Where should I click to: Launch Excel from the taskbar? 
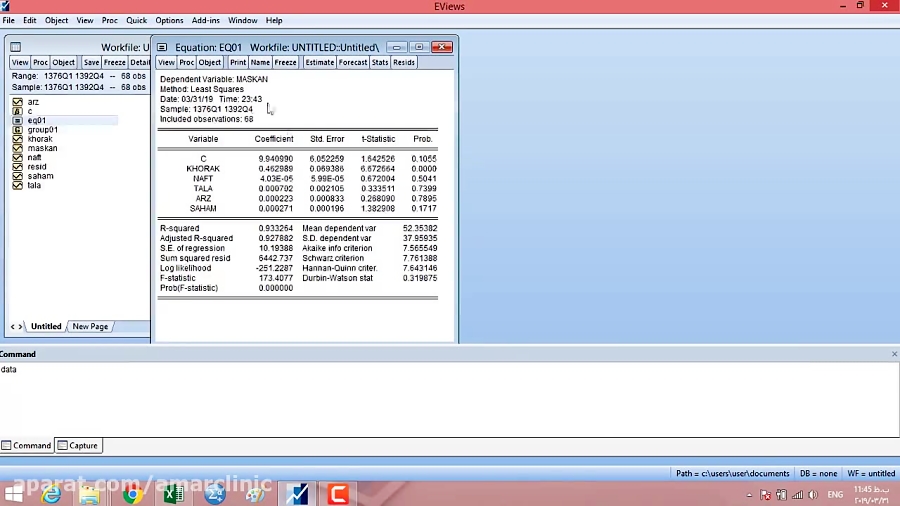173,494
